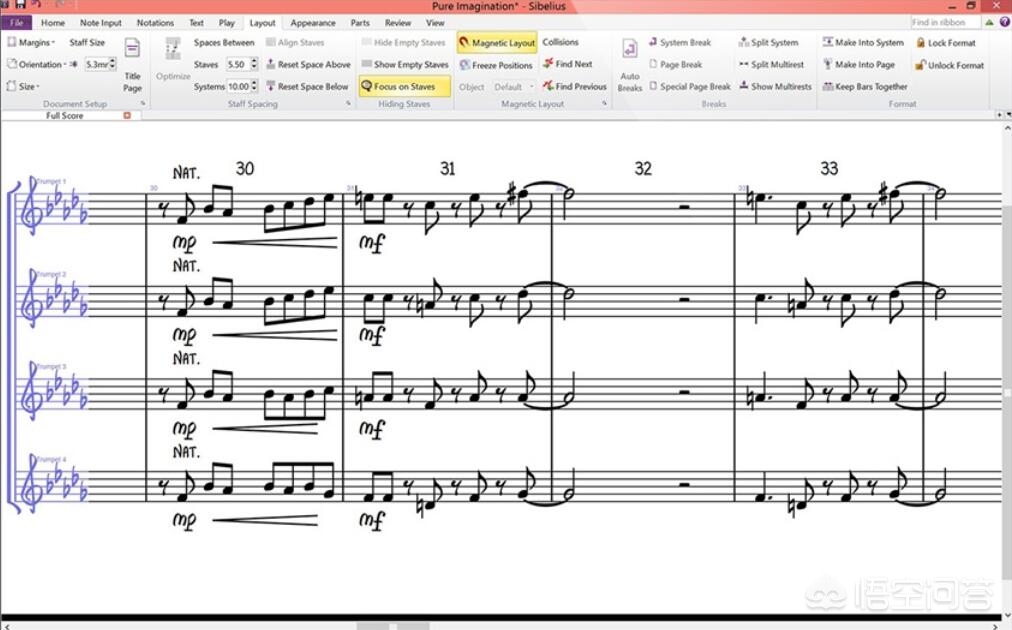Open the Margins dropdown
Image resolution: width=1012 pixels, height=630 pixels.
click(30, 43)
